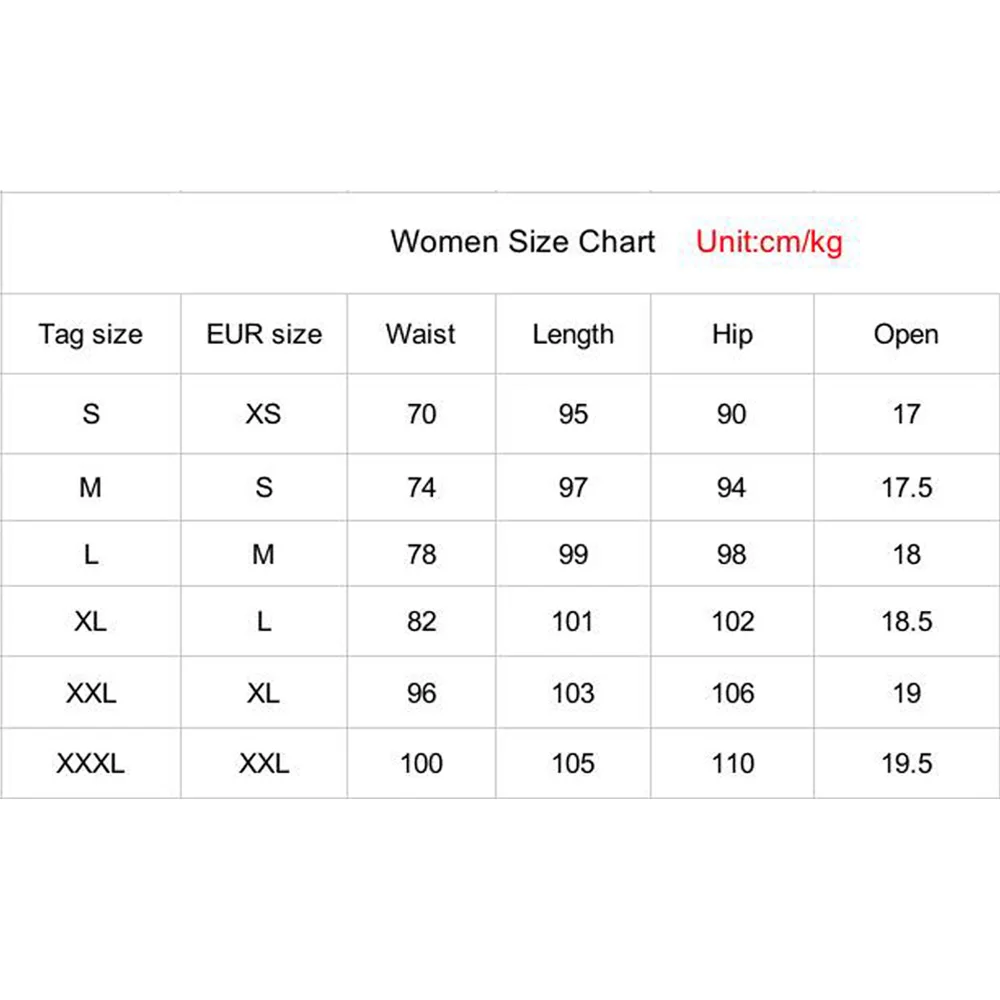This screenshot has width=1000, height=1000.
Task: Click the Women Size Chart title
Action: pos(522,242)
